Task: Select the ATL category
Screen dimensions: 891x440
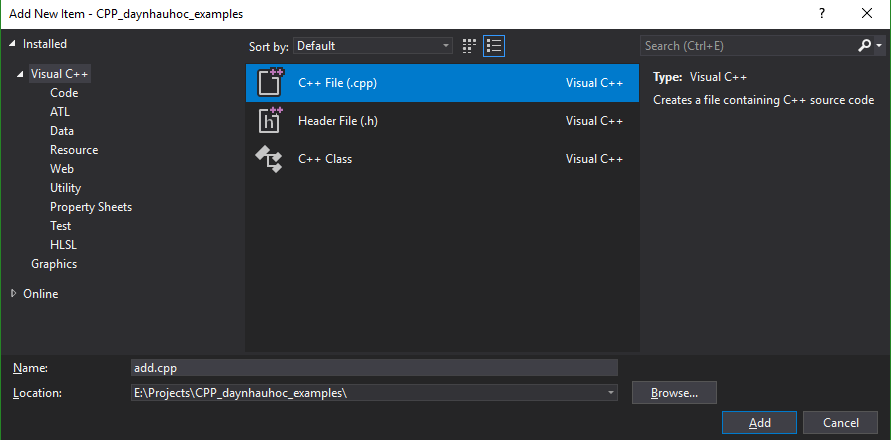Action: point(60,112)
